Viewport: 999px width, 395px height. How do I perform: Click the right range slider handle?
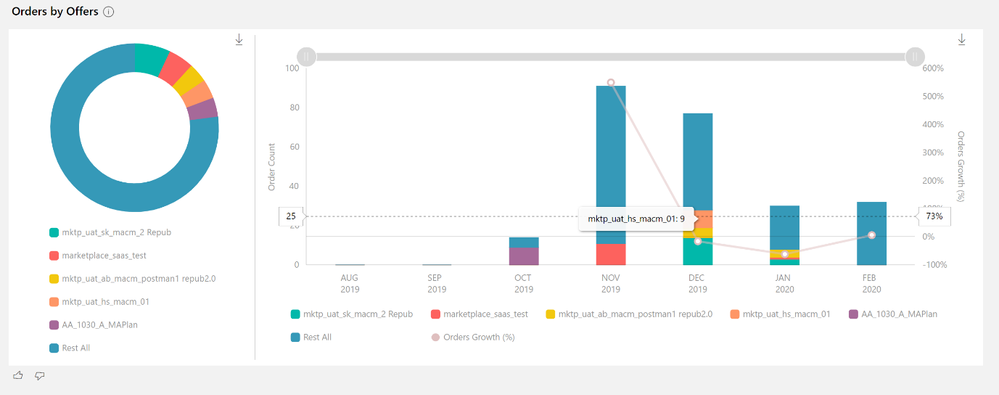(x=915, y=56)
